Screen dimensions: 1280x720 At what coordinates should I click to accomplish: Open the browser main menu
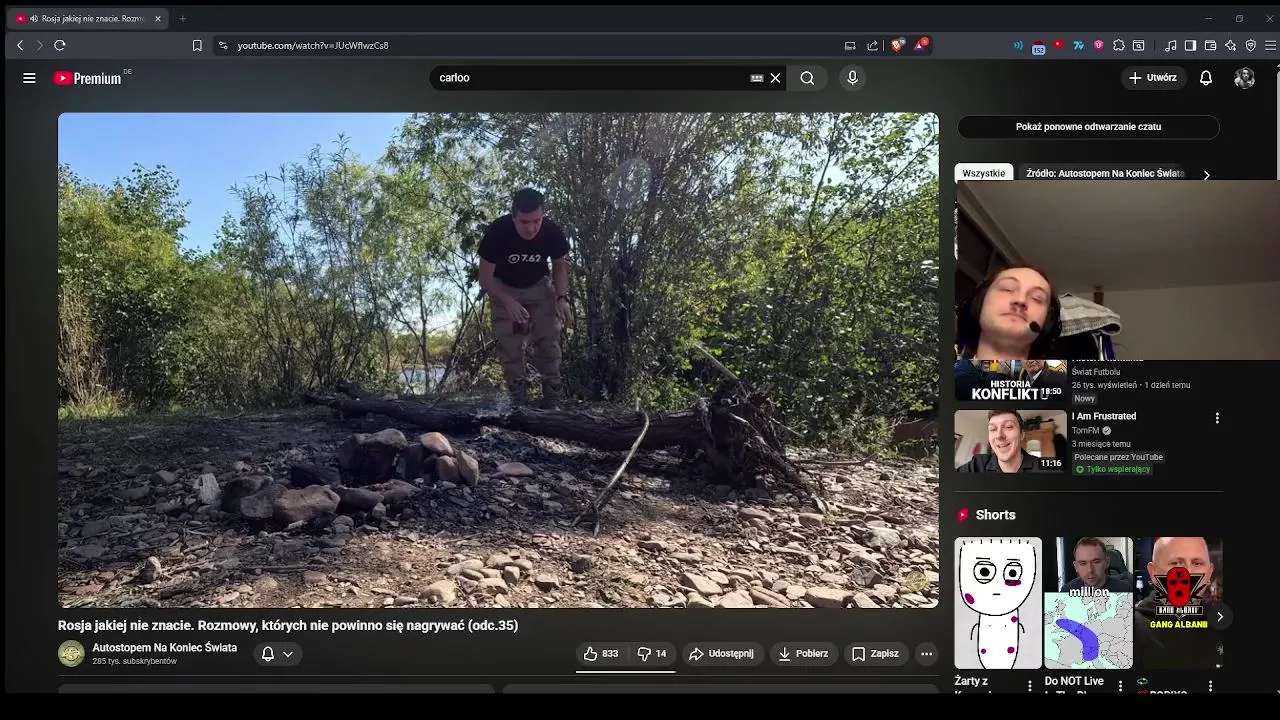click(x=1270, y=45)
